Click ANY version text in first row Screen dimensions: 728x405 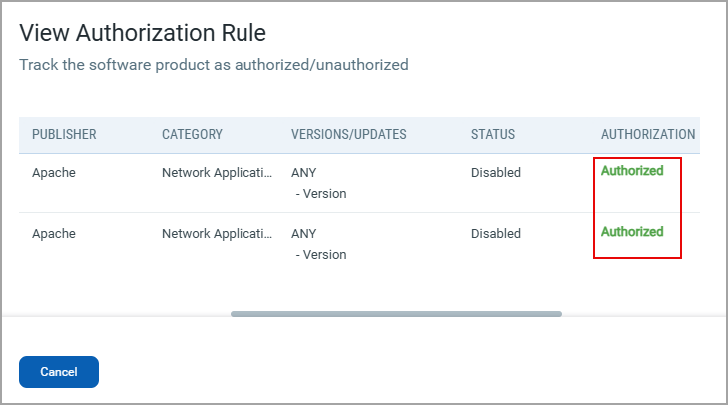click(x=304, y=173)
